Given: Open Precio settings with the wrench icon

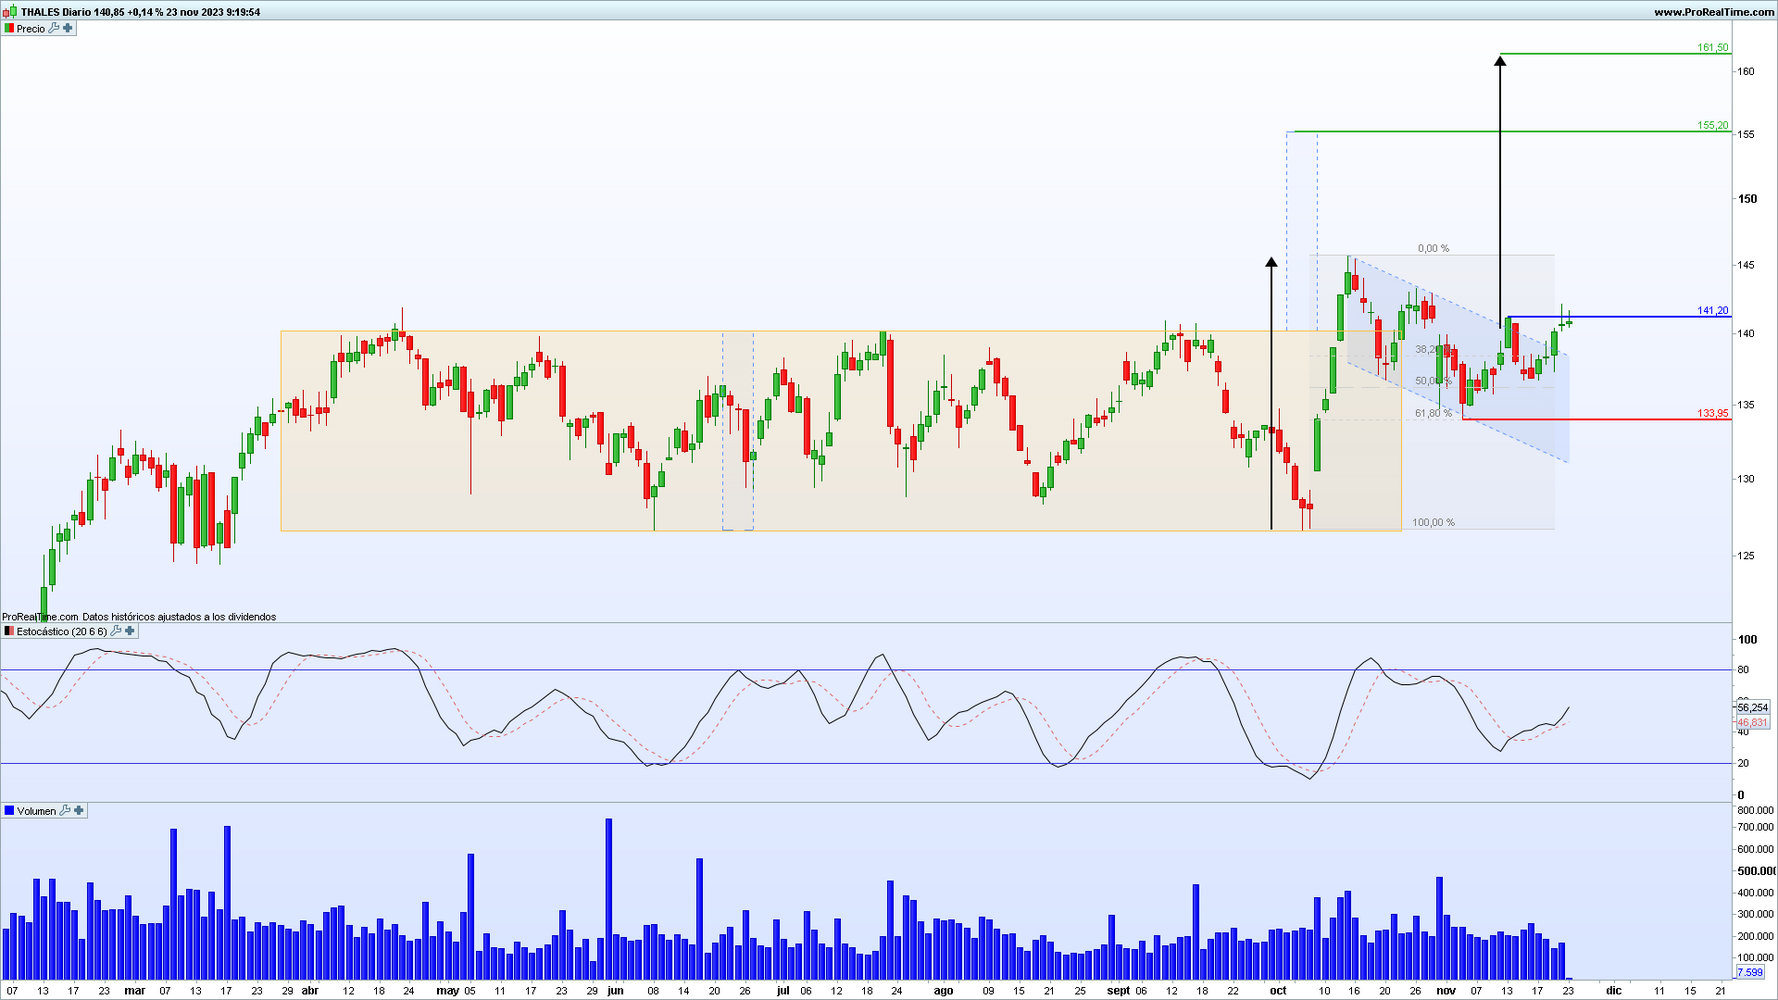Looking at the screenshot, I should pyautogui.click(x=54, y=28).
